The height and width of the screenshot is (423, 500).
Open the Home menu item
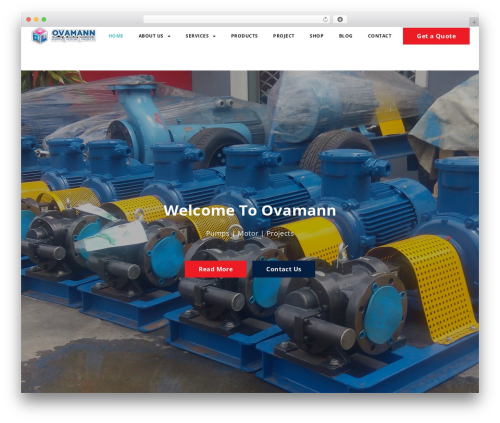116,36
